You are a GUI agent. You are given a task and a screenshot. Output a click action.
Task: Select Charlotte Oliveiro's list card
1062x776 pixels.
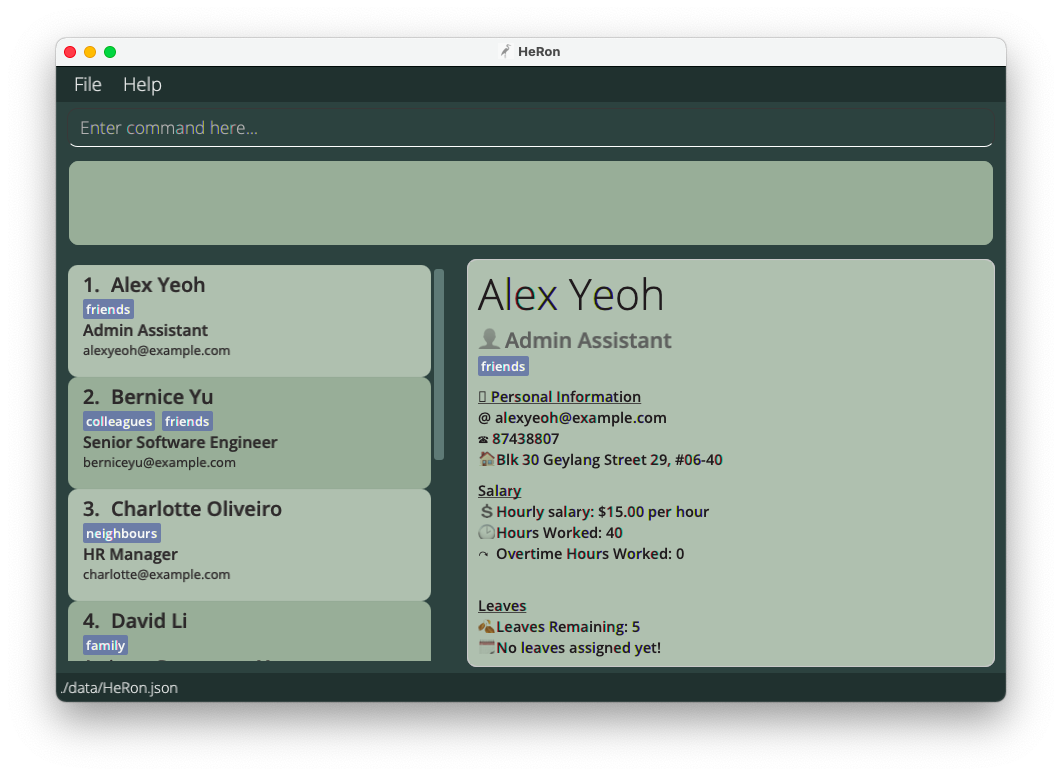tap(249, 545)
